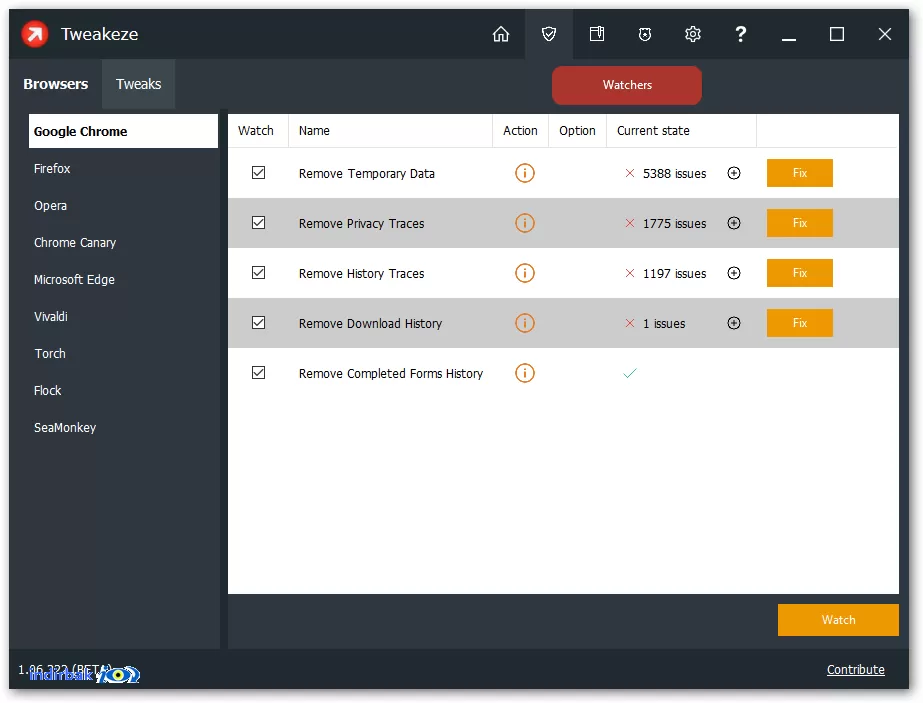923x703 pixels.
Task: Expand details of 1197 issues
Action: [733, 273]
